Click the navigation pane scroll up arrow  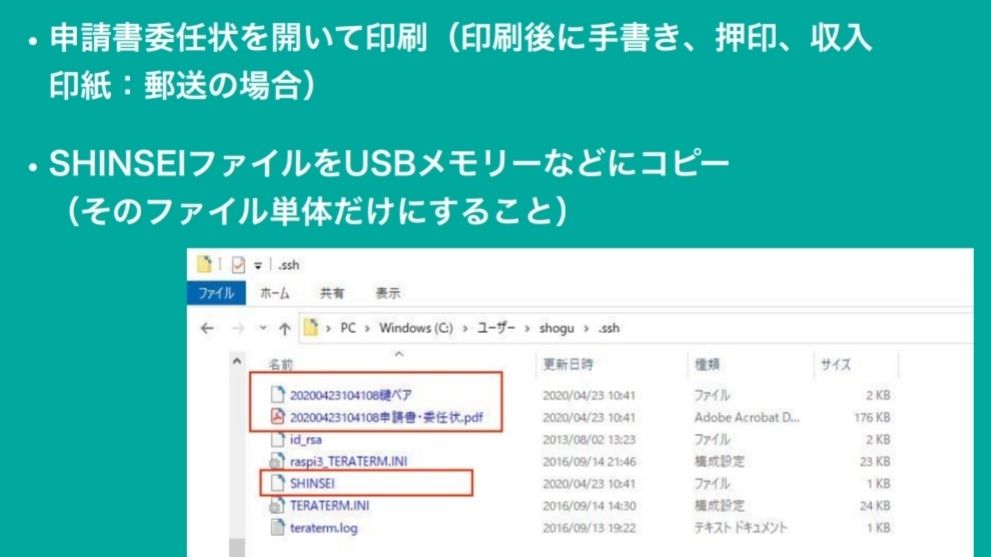237,362
